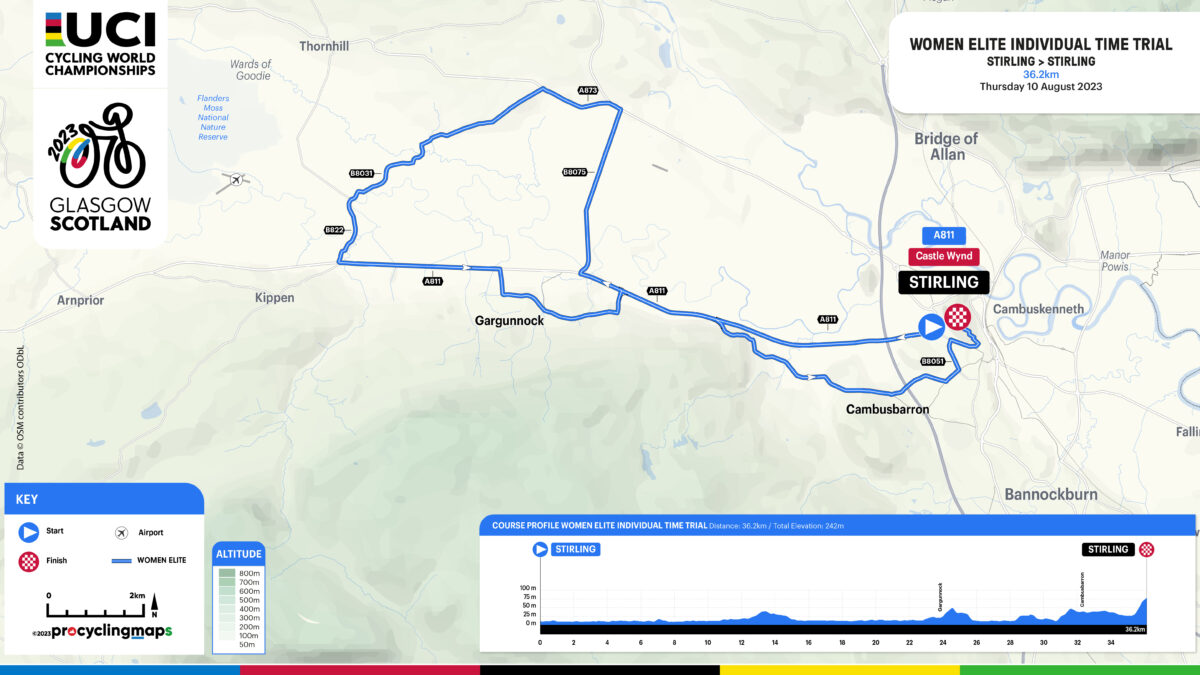1200x675 pixels.
Task: Click the Bridge of Allan label
Action: [x=946, y=146]
